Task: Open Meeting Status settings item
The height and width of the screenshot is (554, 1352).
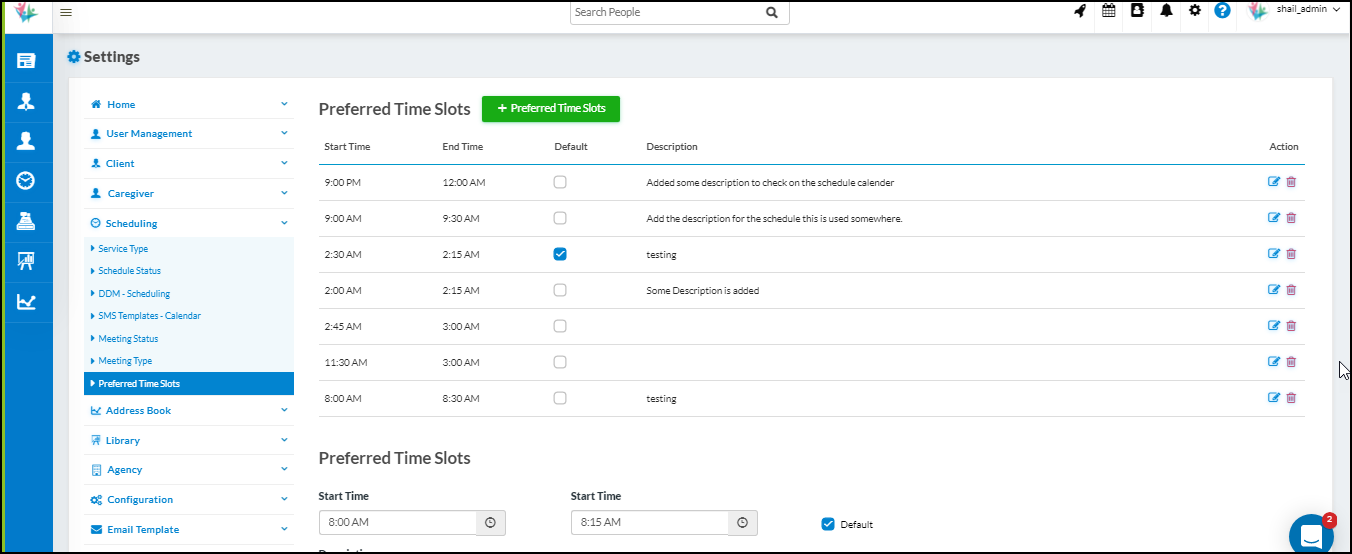Action: [128, 339]
